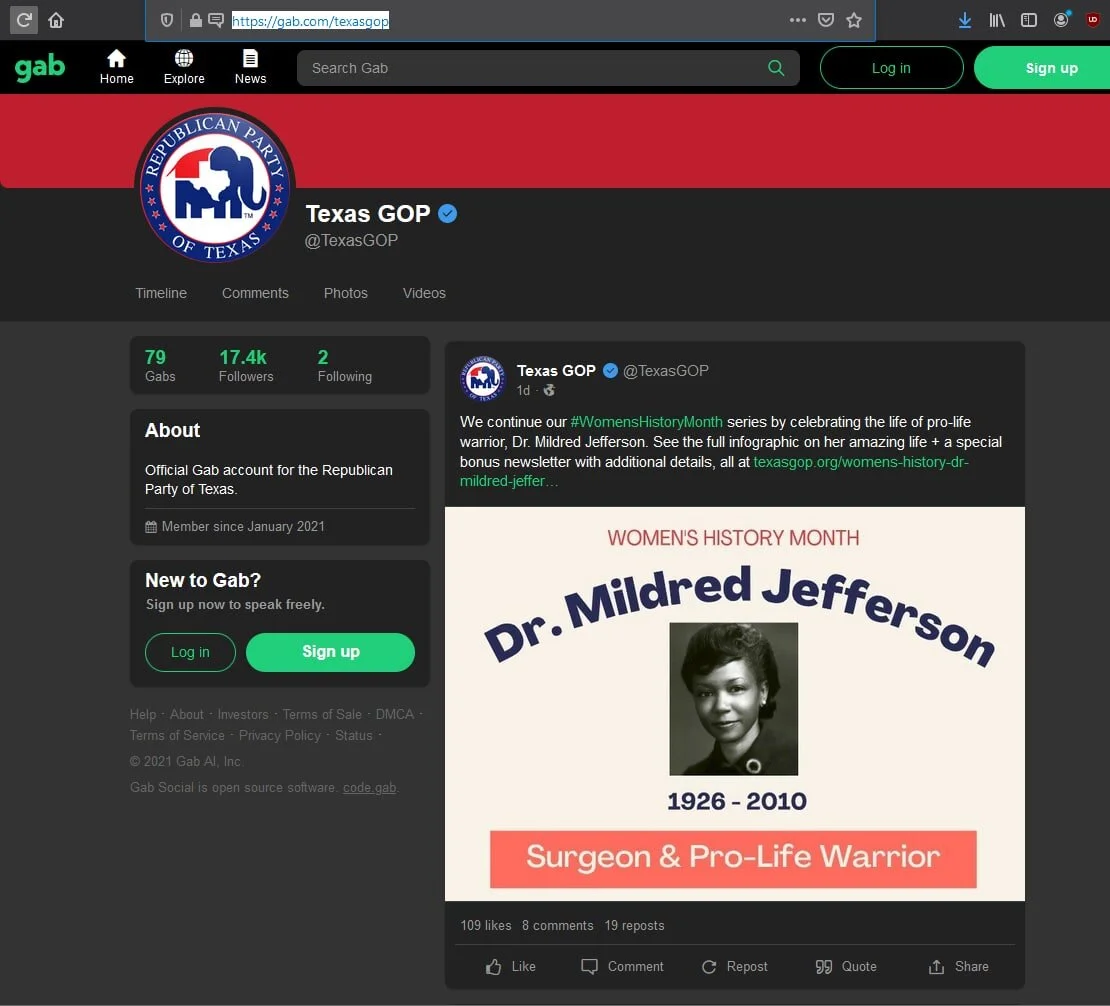Share the post
The width and height of the screenshot is (1110, 1006).
coord(958,966)
